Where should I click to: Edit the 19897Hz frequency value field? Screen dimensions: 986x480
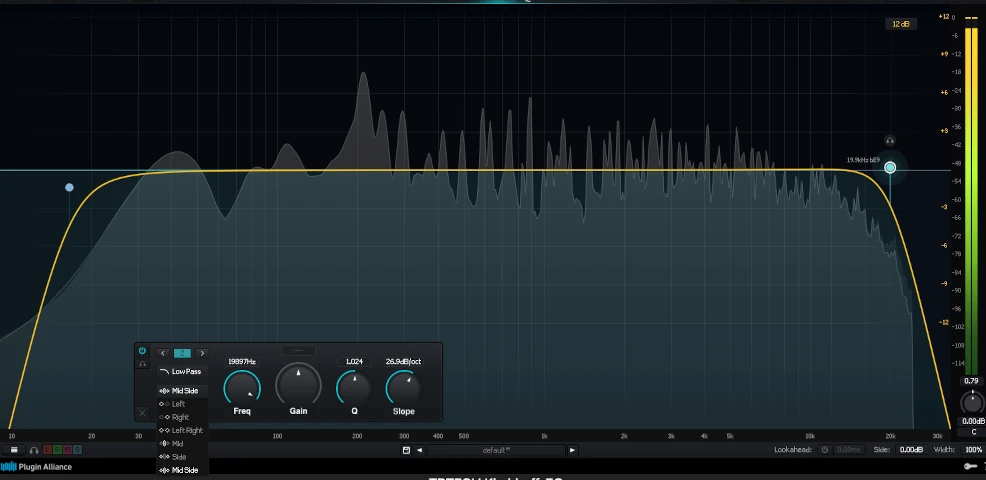(x=242, y=362)
